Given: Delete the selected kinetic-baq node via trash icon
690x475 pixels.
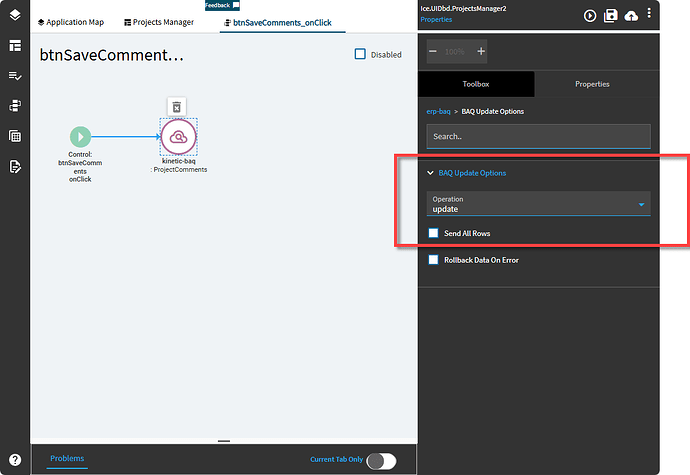Looking at the screenshot, I should tap(176, 107).
